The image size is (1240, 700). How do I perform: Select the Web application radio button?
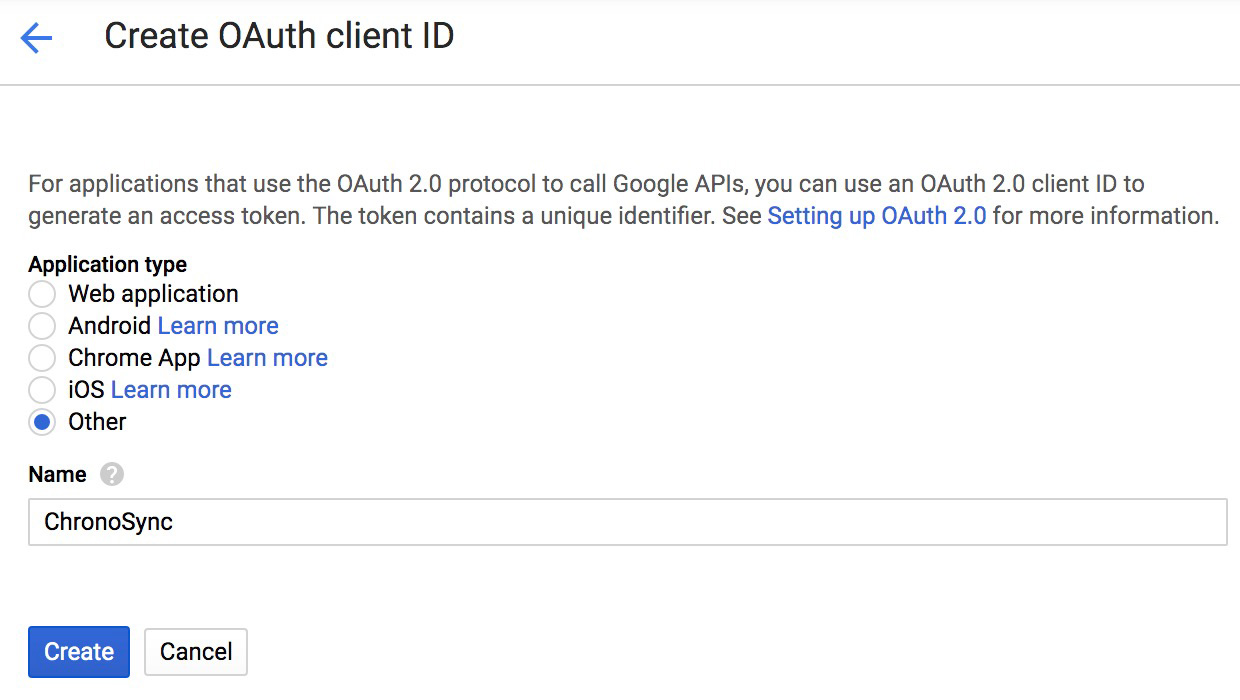pyautogui.click(x=42, y=294)
